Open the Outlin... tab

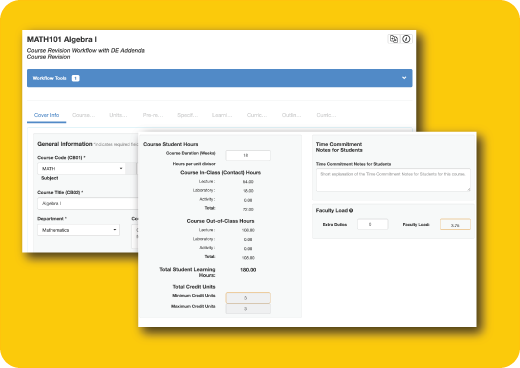pos(291,115)
